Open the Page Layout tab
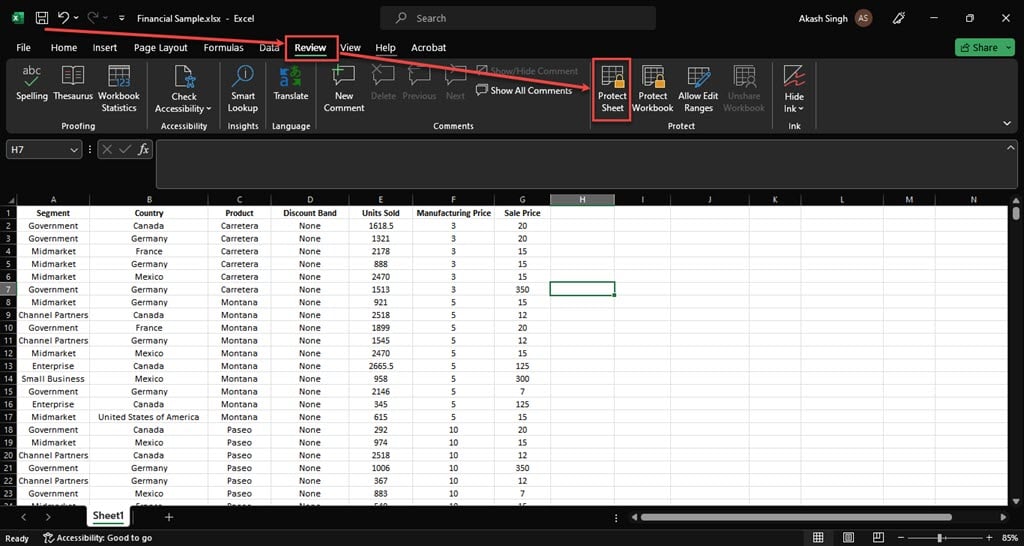Viewport: 1024px width, 546px height. point(161,48)
